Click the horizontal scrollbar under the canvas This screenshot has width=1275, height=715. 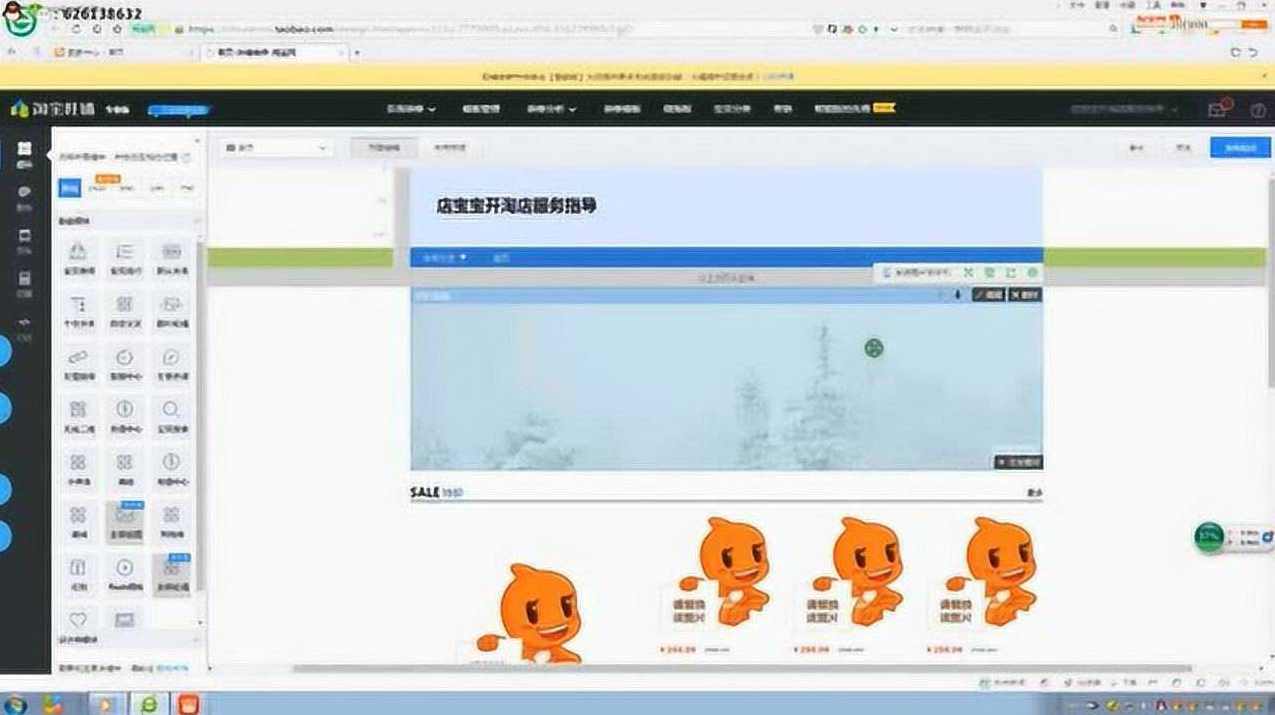tap(740, 668)
